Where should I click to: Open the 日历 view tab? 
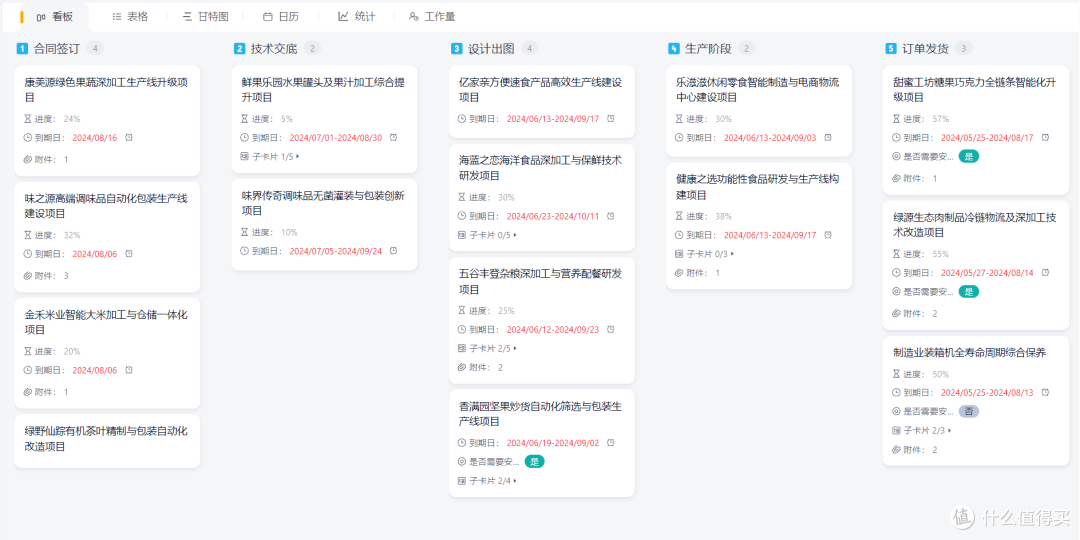point(281,17)
